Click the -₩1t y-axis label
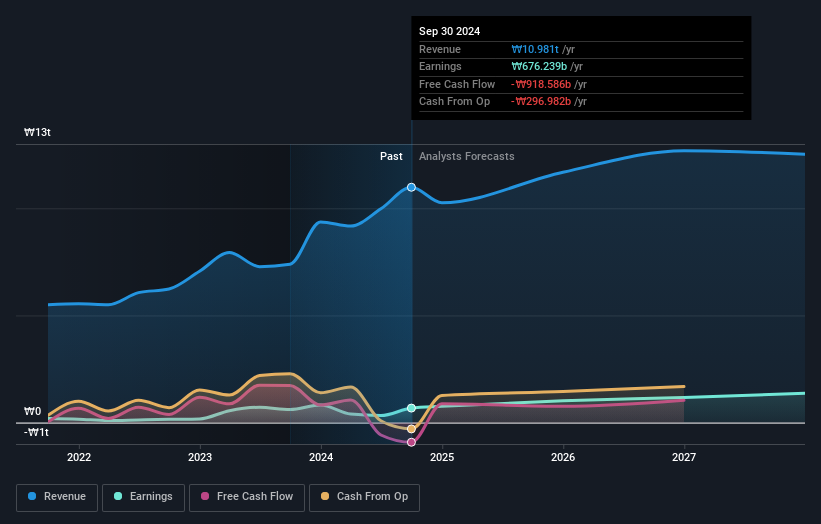The width and height of the screenshot is (821, 524). 36,432
